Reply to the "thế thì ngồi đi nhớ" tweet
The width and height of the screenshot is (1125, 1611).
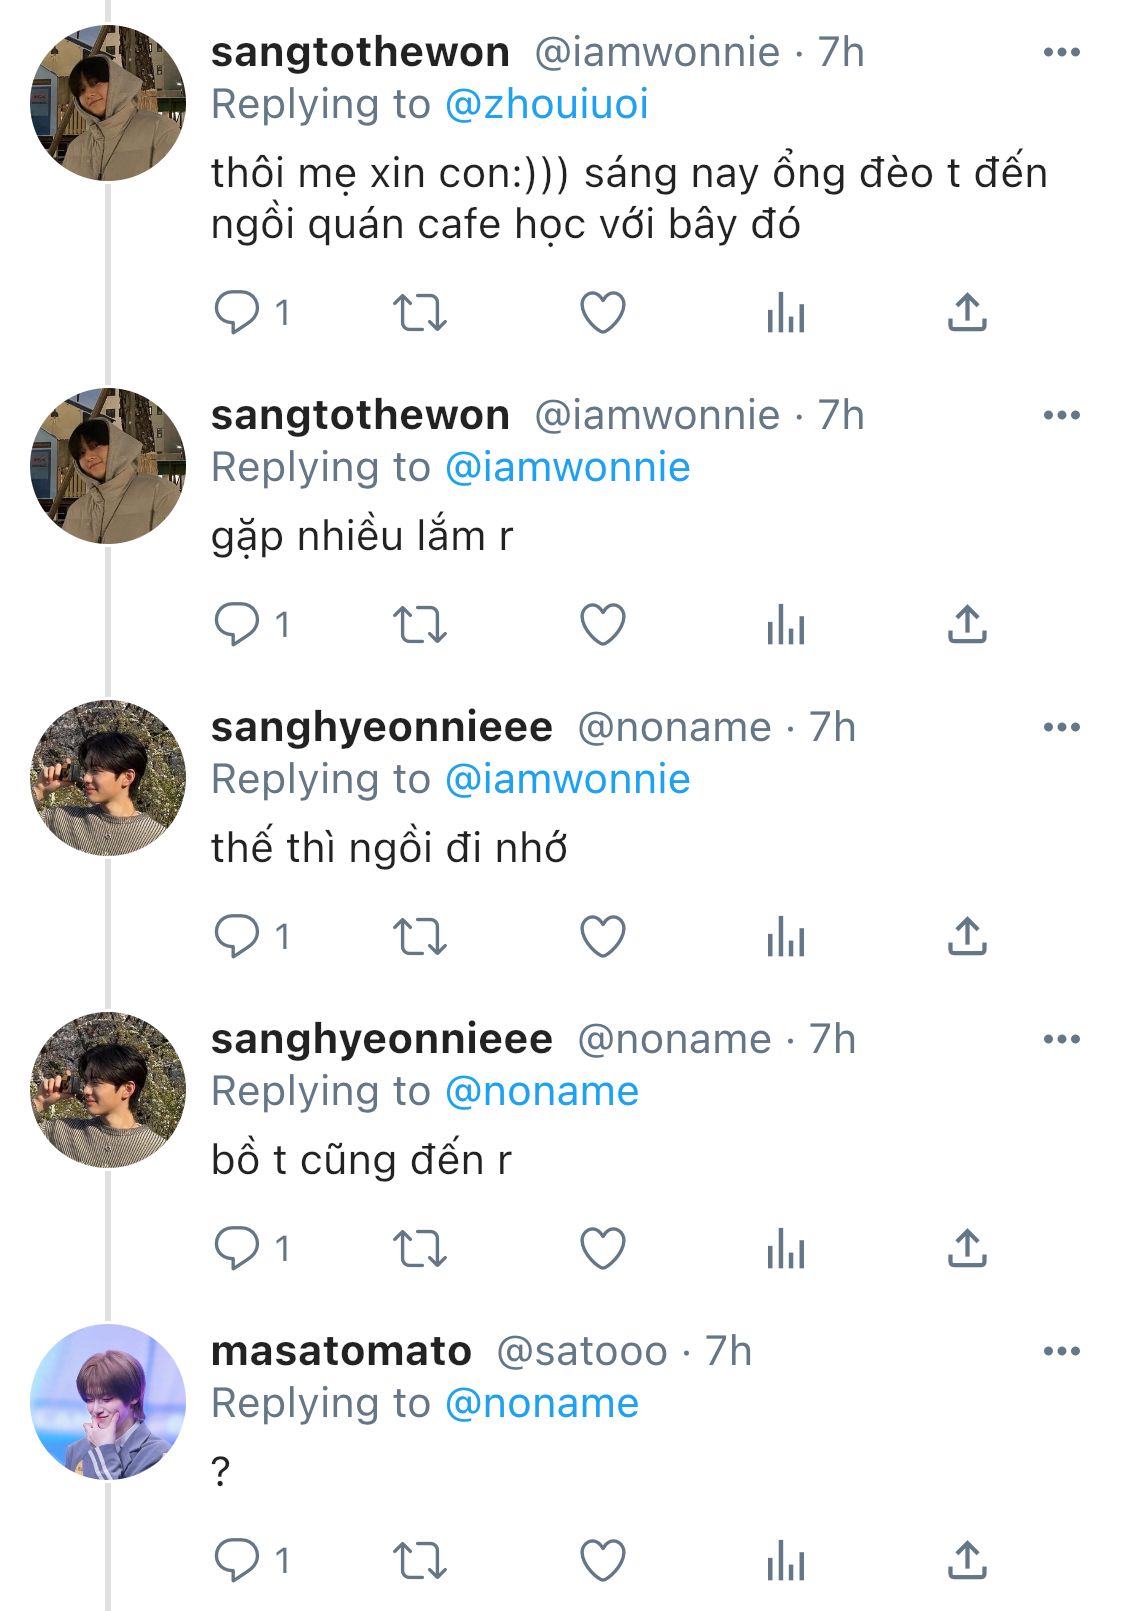[237, 937]
